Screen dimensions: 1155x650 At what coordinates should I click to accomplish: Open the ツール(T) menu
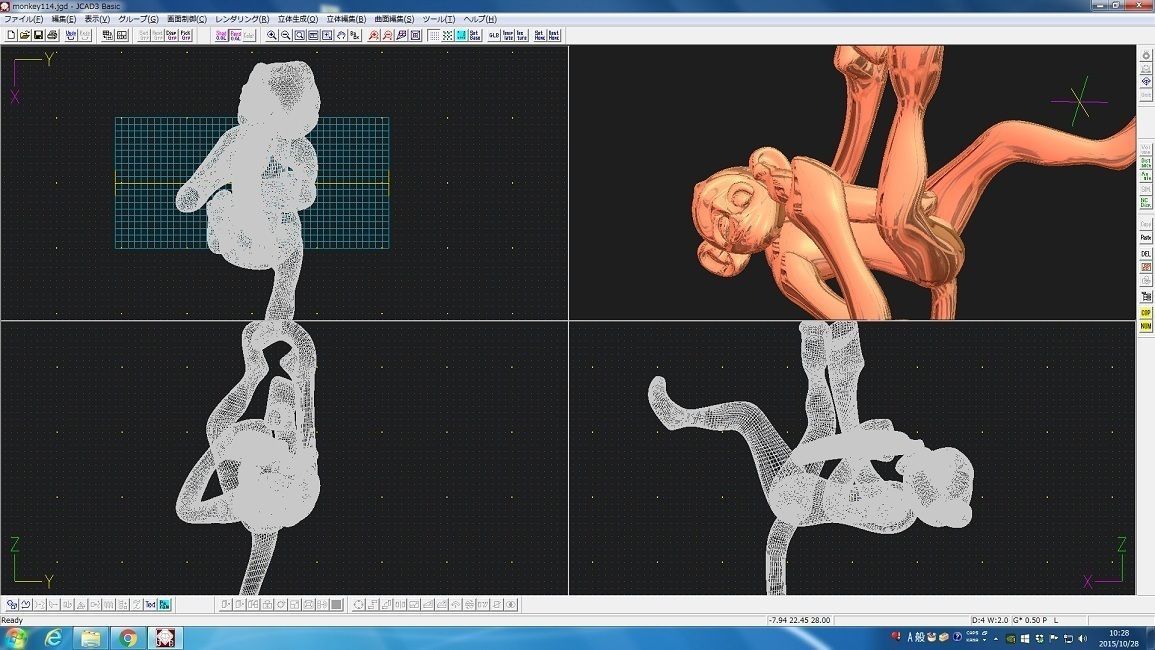point(438,19)
